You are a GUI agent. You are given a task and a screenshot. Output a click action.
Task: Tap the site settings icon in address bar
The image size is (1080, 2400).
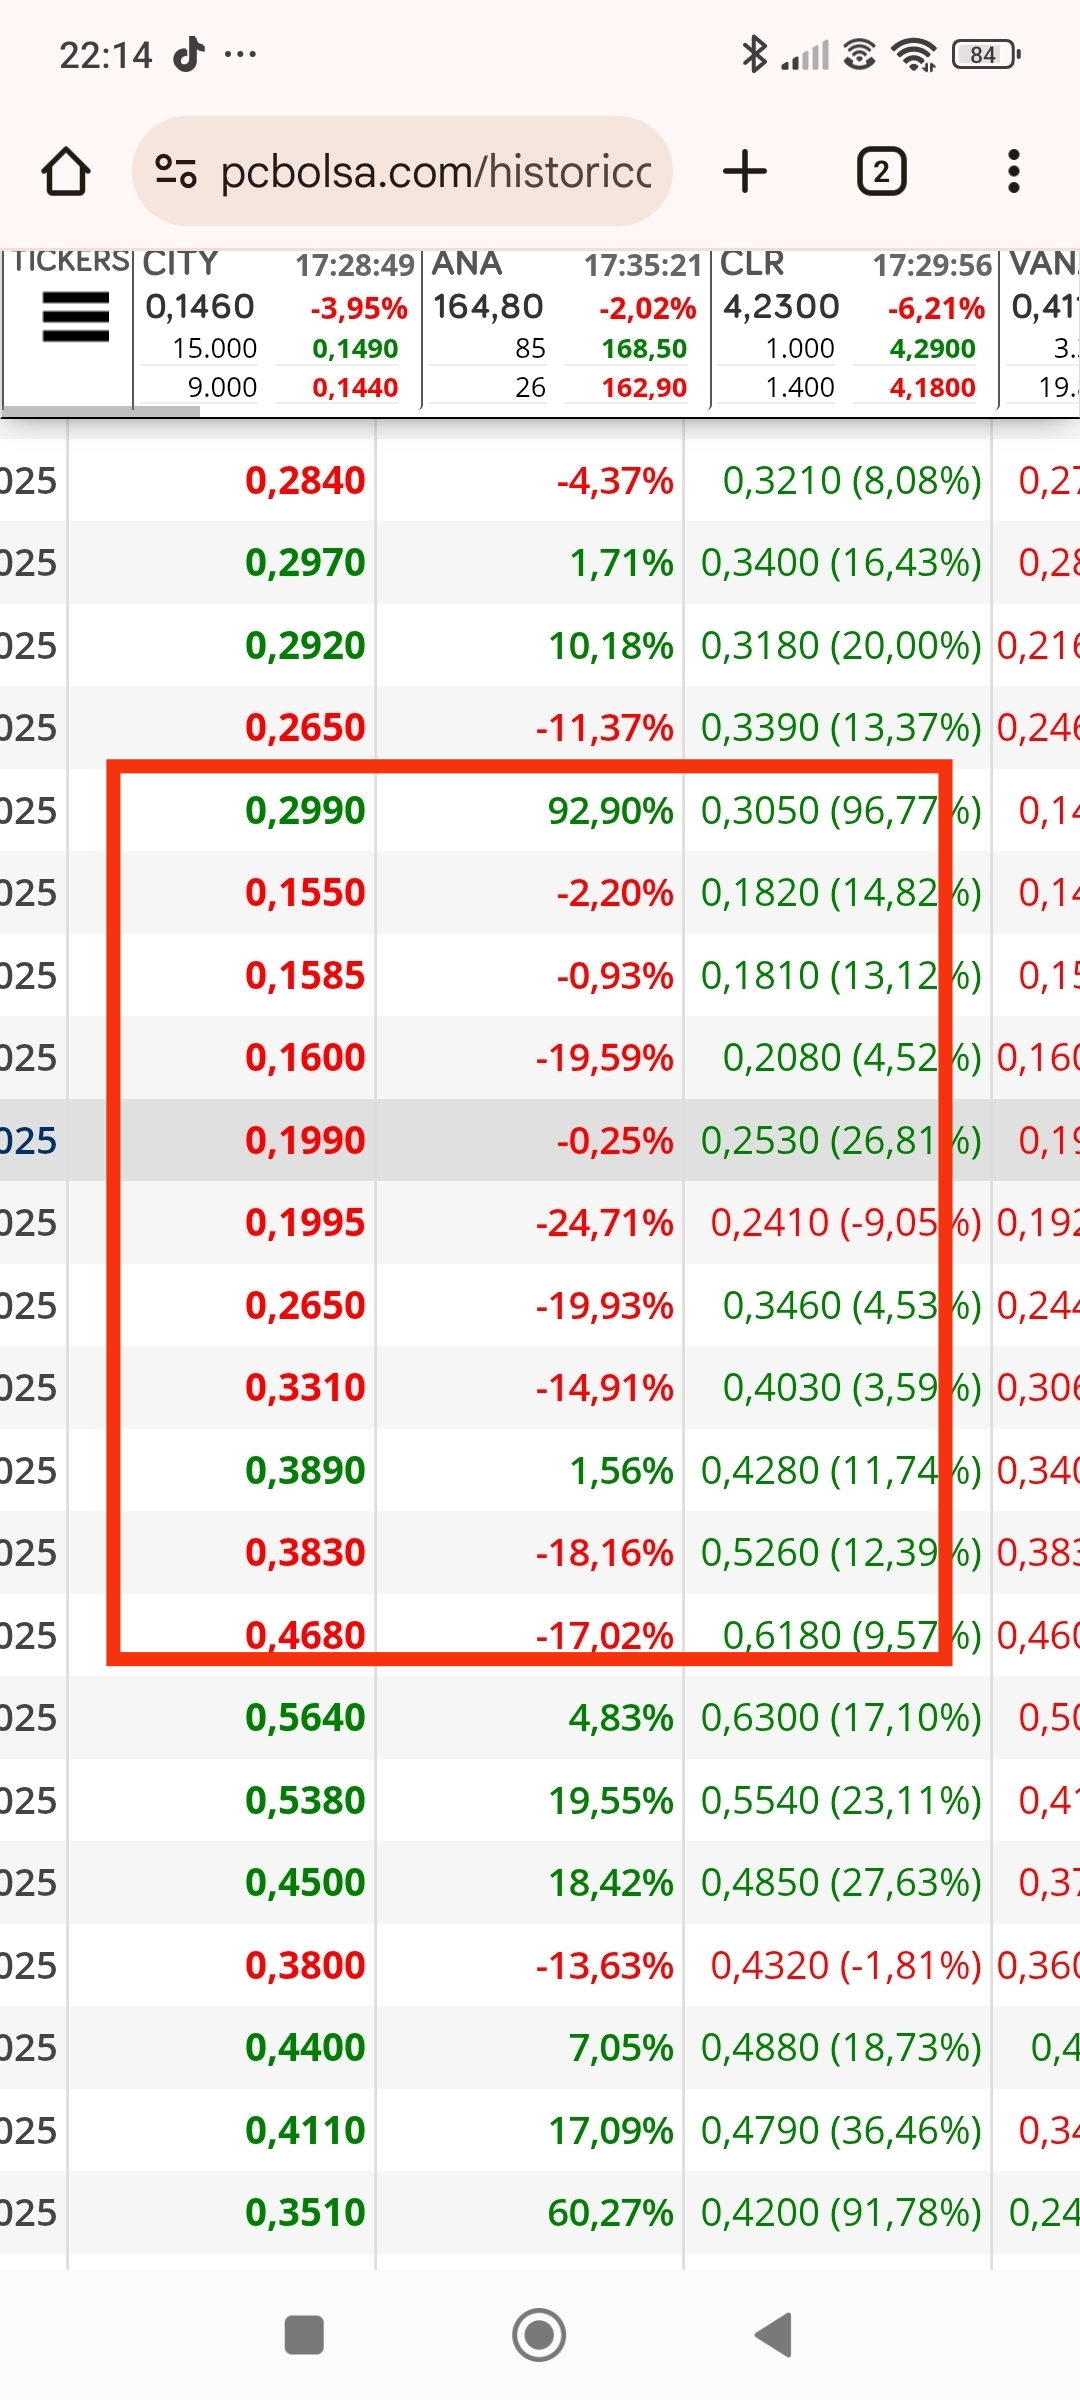pos(176,171)
